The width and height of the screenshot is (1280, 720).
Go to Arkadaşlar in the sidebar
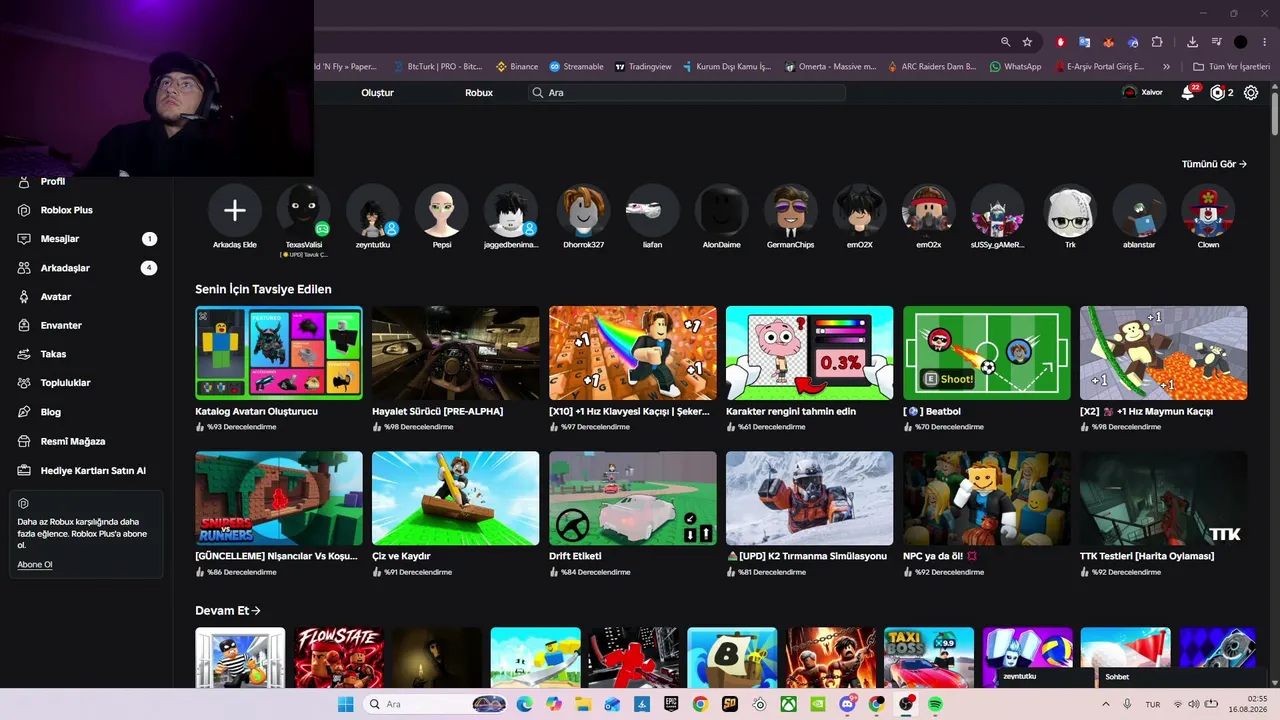coord(86,268)
